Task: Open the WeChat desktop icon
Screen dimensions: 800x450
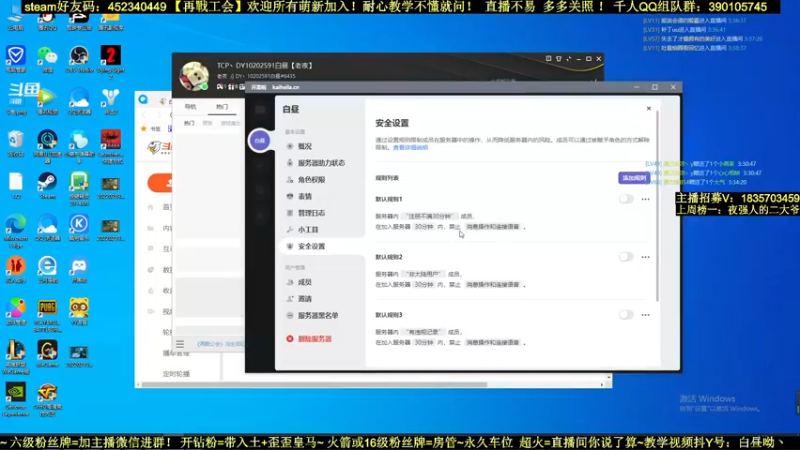Action: click(47, 59)
